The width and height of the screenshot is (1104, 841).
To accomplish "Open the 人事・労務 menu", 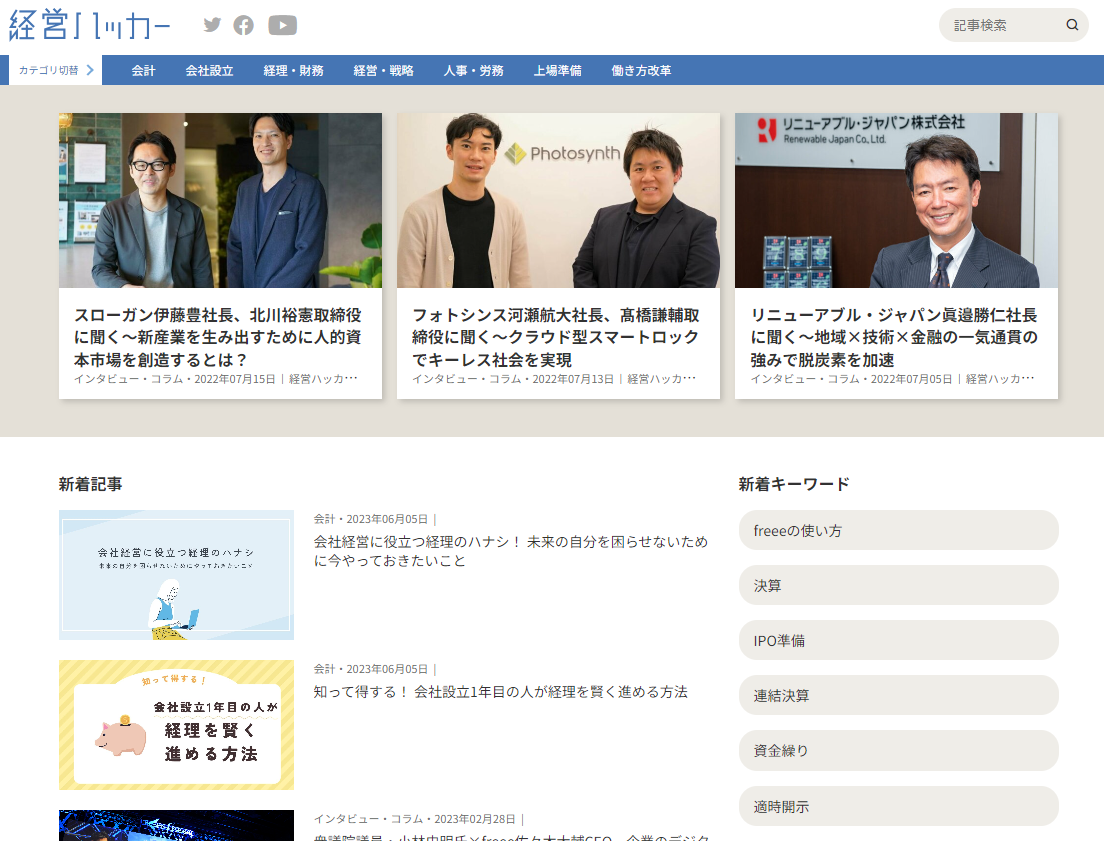I will (x=474, y=70).
